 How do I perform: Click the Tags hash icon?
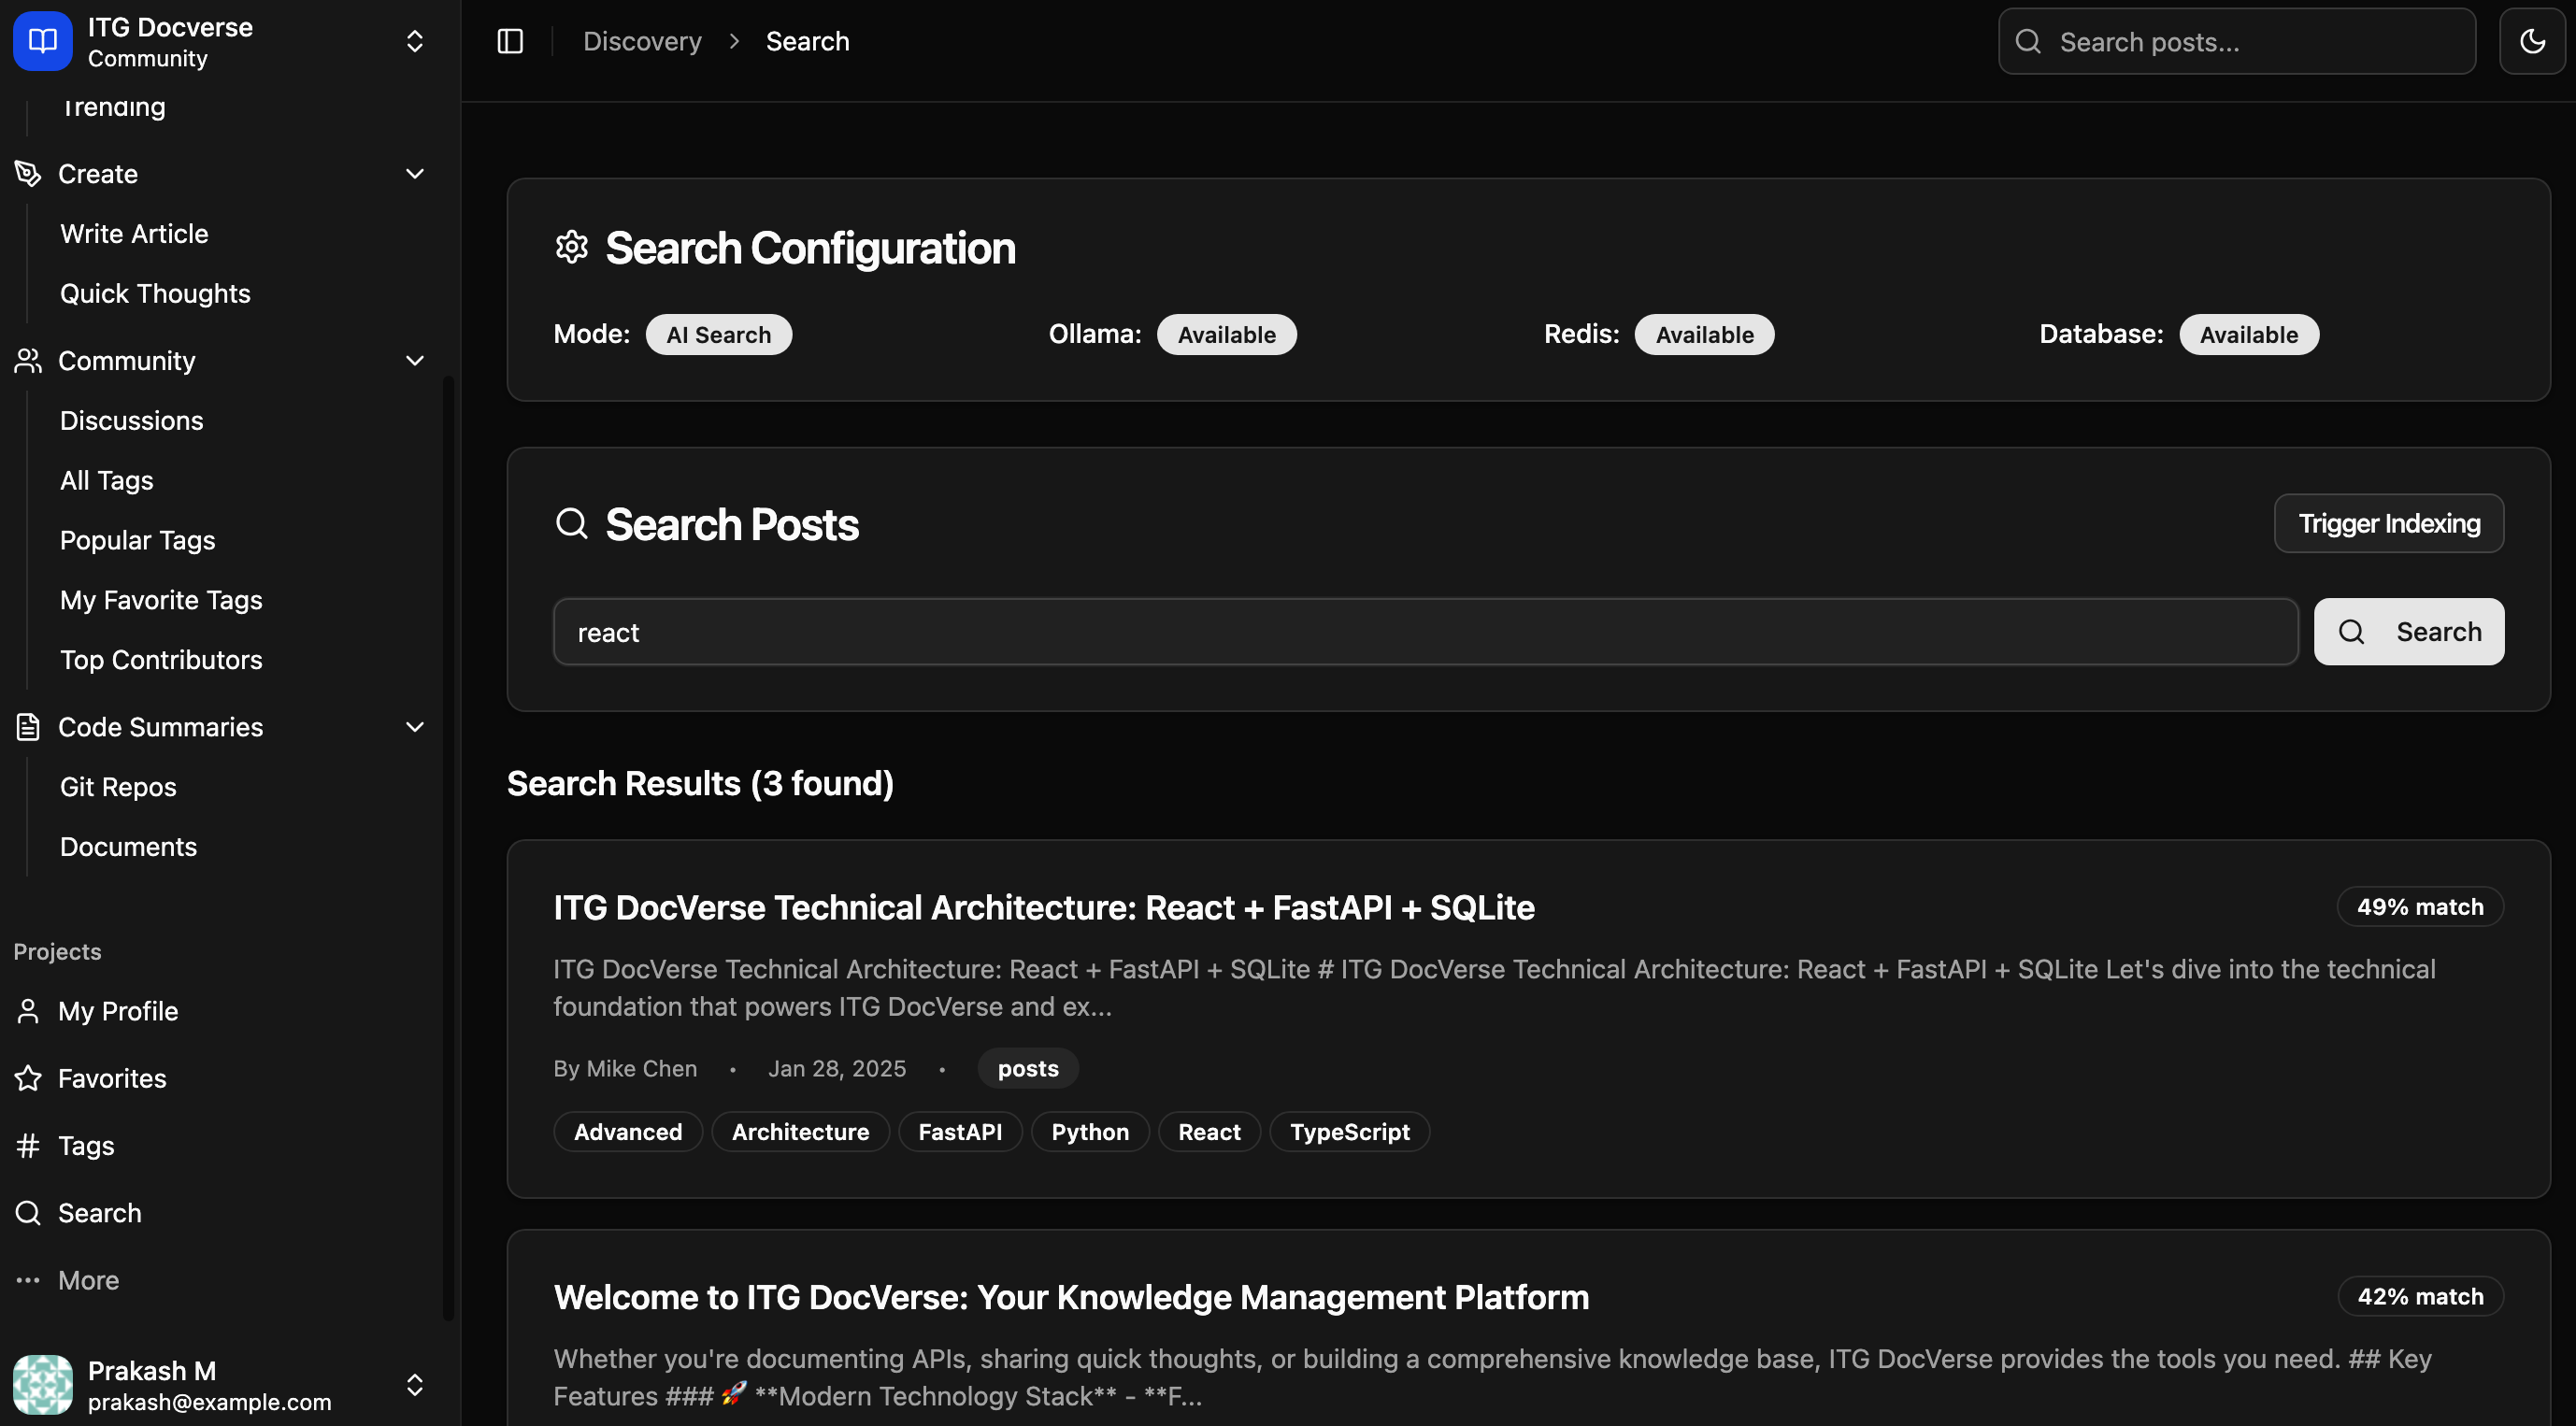click(x=28, y=1145)
